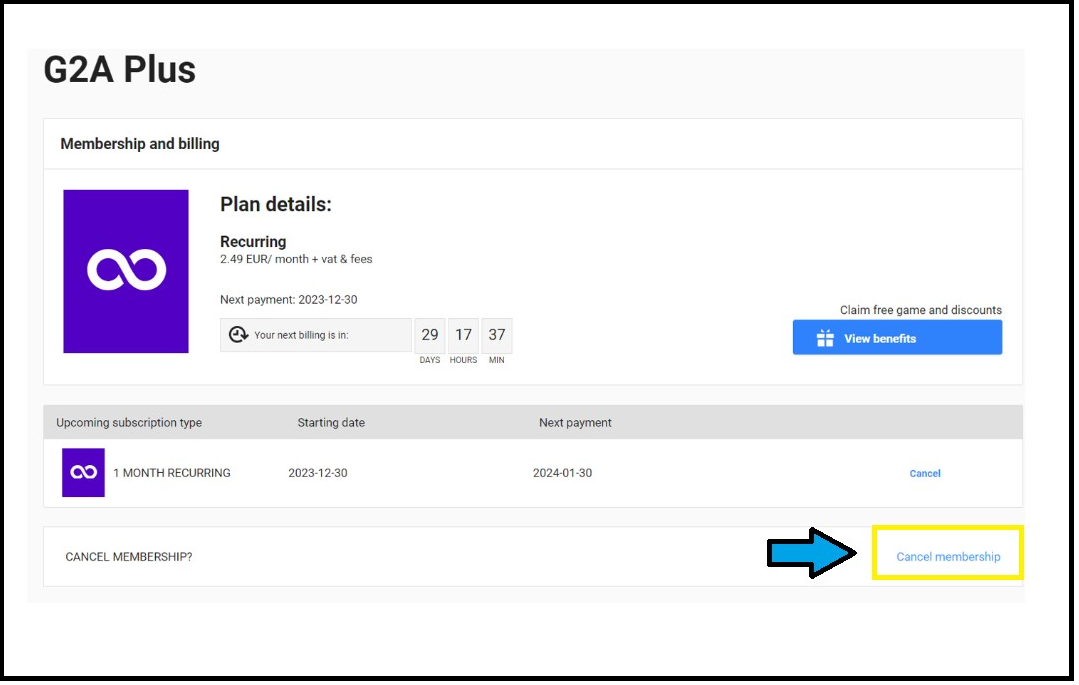Click the G2A Plus page heading
The image size is (1079, 685).
pos(120,70)
